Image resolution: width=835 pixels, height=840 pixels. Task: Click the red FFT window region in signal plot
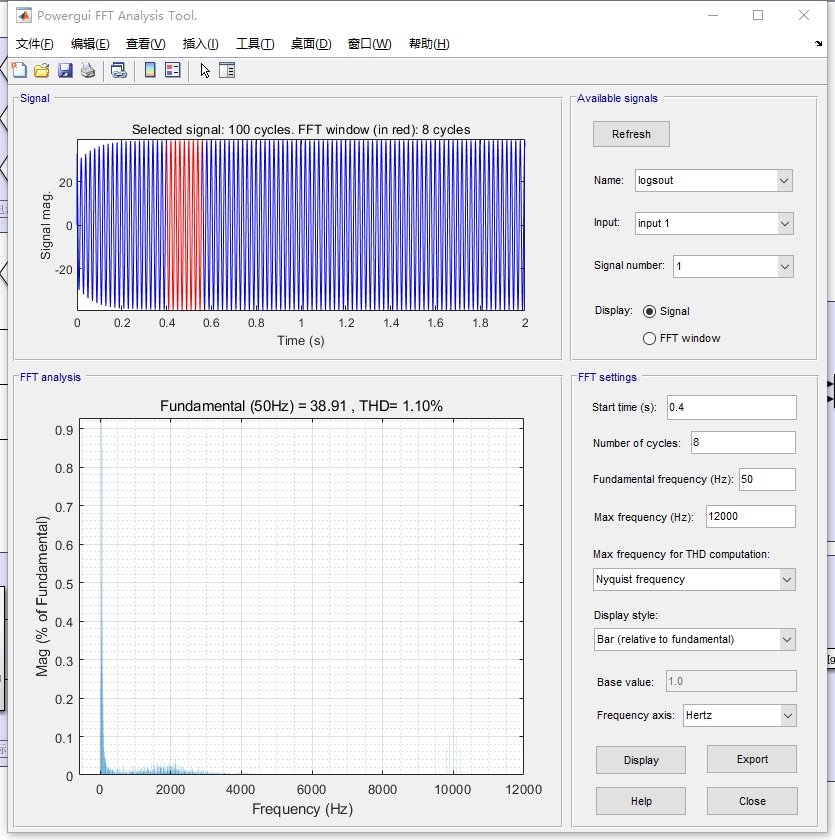pos(185,225)
